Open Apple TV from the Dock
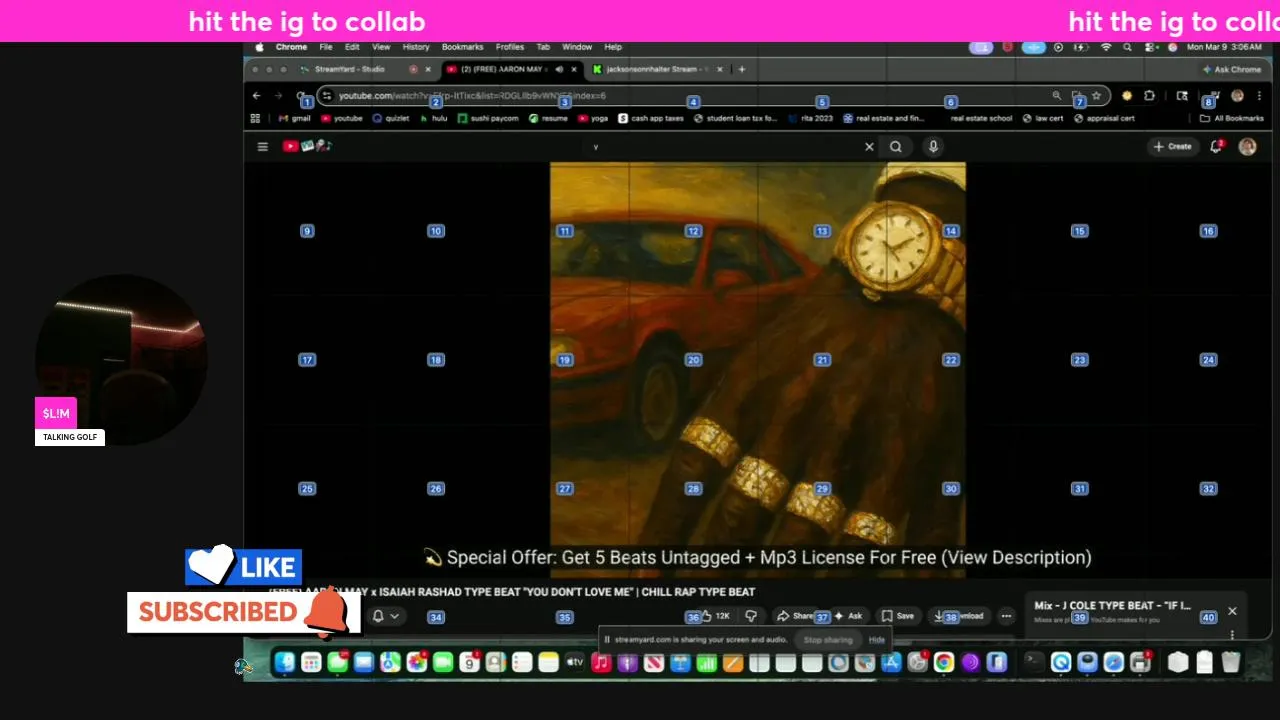The height and width of the screenshot is (720, 1280). [x=575, y=662]
